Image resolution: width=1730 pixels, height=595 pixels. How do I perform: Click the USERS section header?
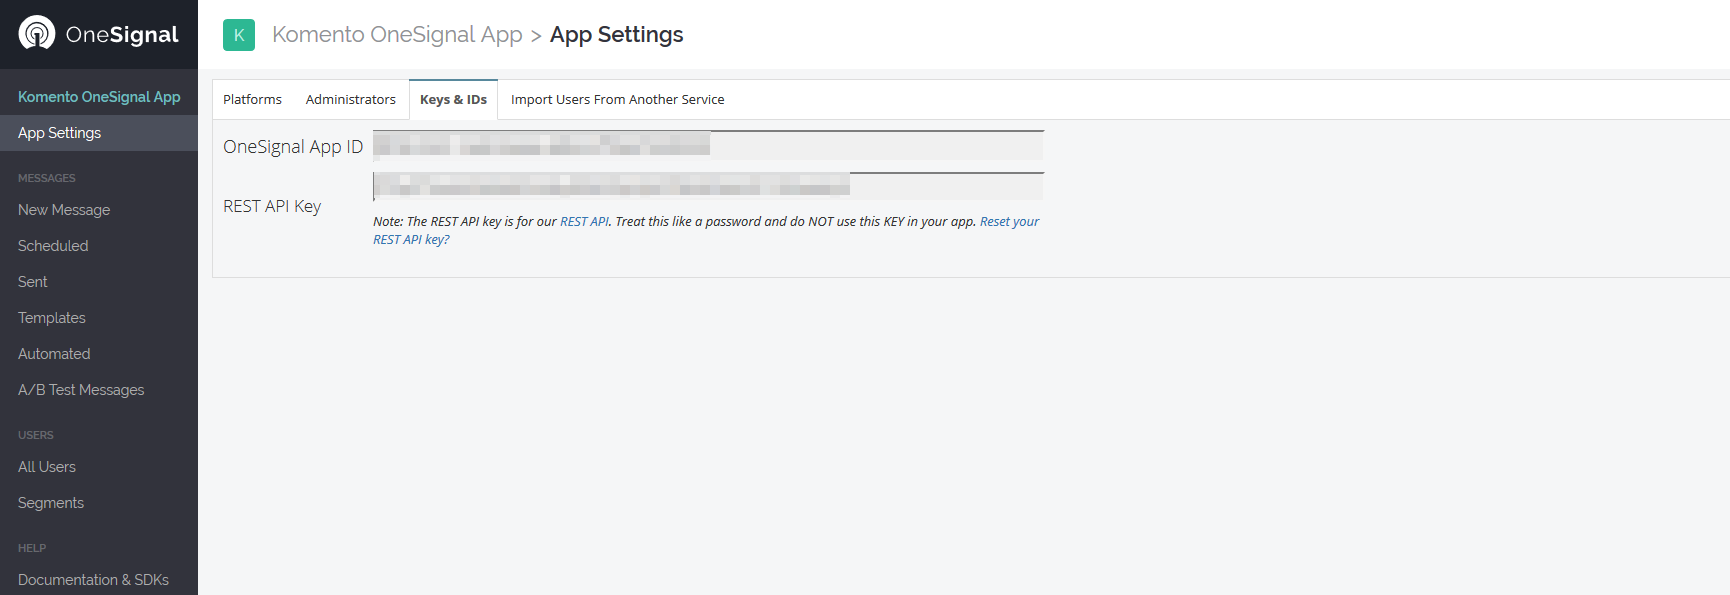[36, 435]
